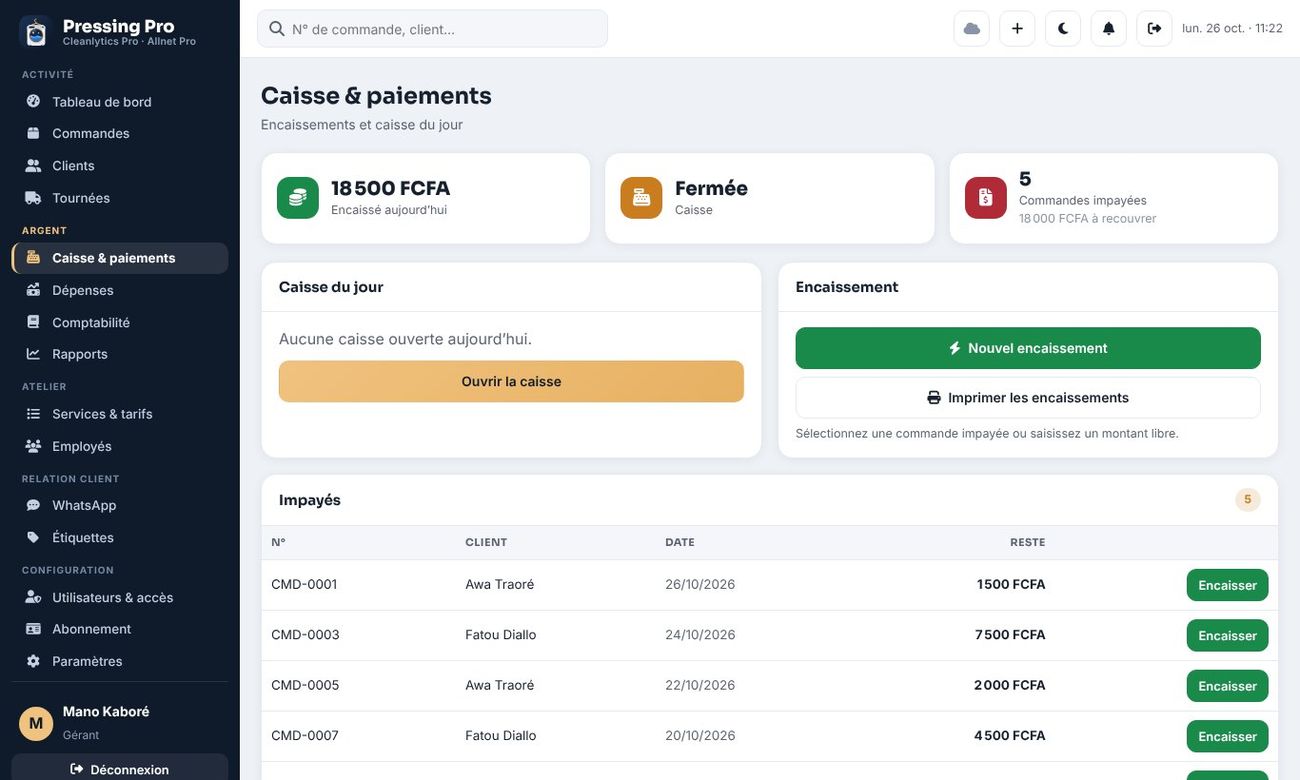Click Ouvrir la caisse button
Image resolution: width=1300 pixels, height=780 pixels.
(x=511, y=381)
